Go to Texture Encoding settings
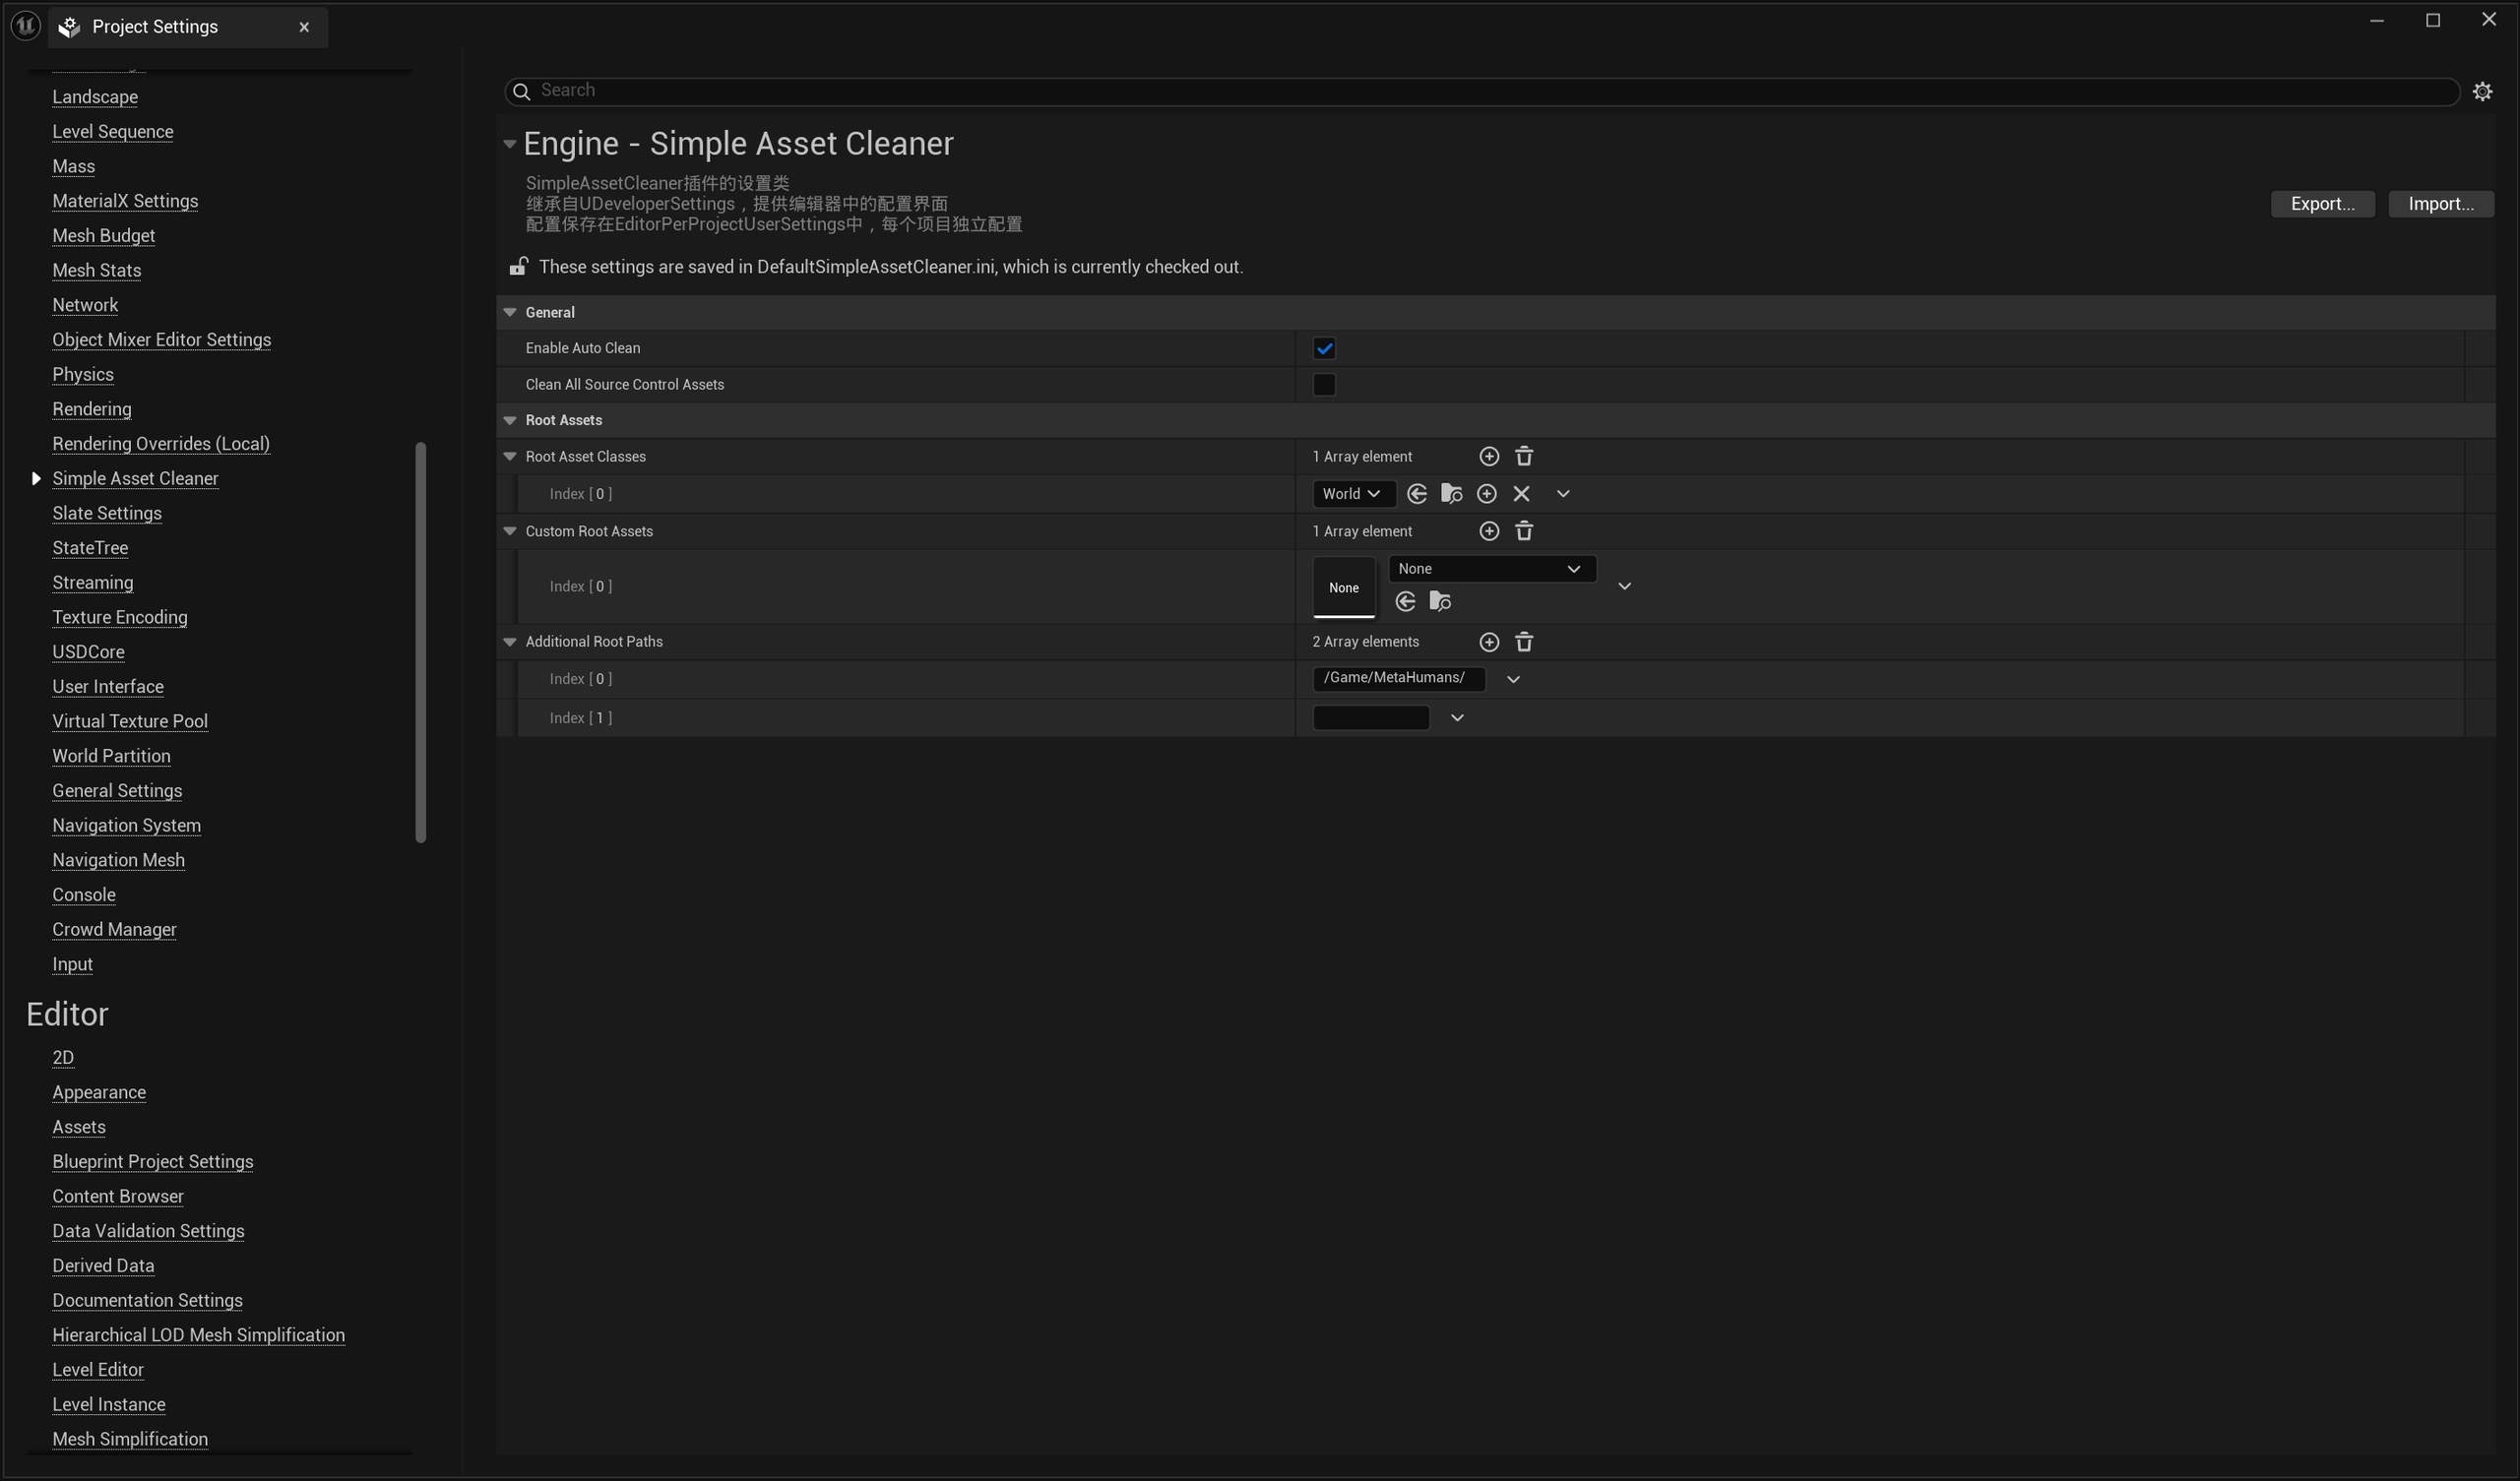The height and width of the screenshot is (1481, 2520). (120, 617)
